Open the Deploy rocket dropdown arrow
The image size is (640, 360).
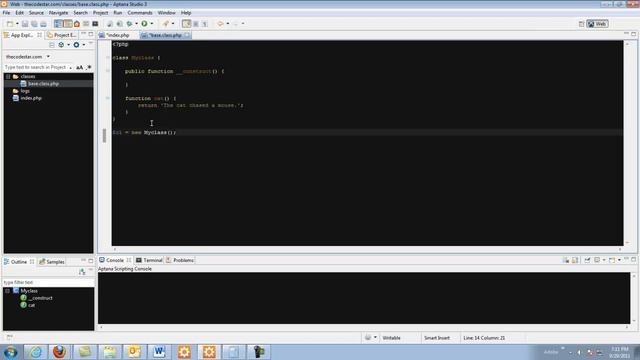(x=173, y=24)
